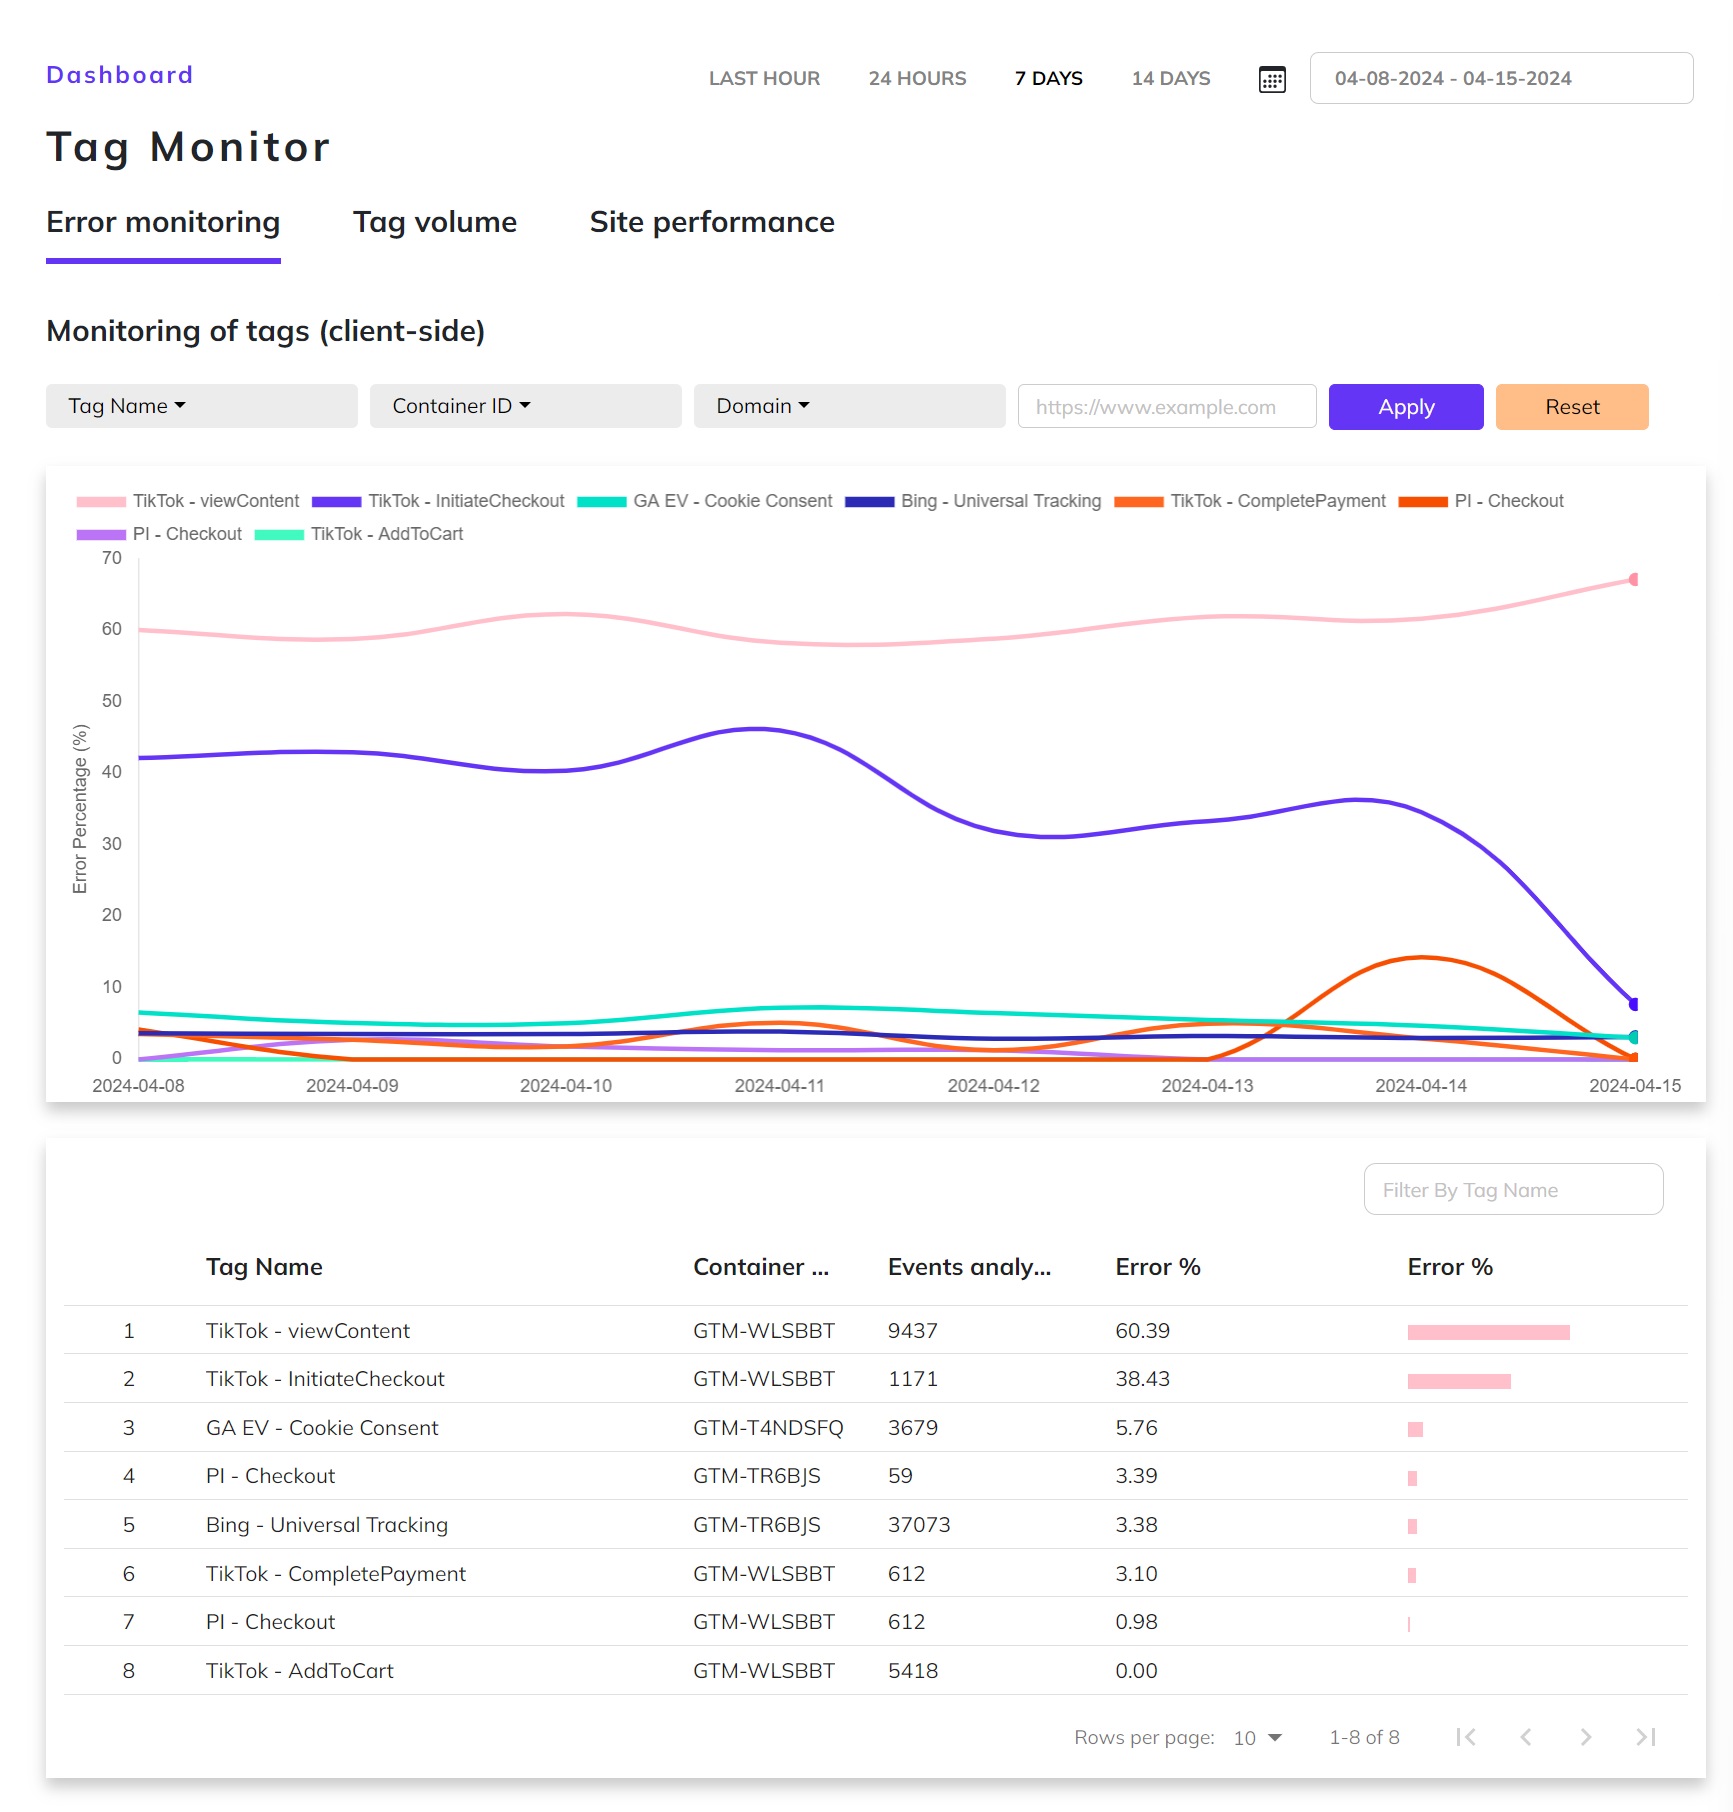This screenshot has height=1812, width=1733.
Task: Click the 60.39 error percentage cell
Action: 1142,1331
